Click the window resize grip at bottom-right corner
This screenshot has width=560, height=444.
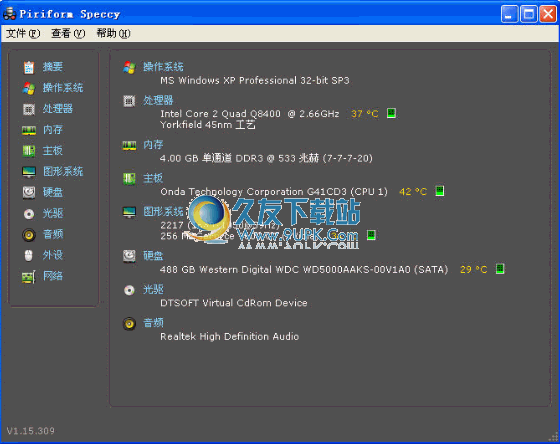click(x=554, y=437)
